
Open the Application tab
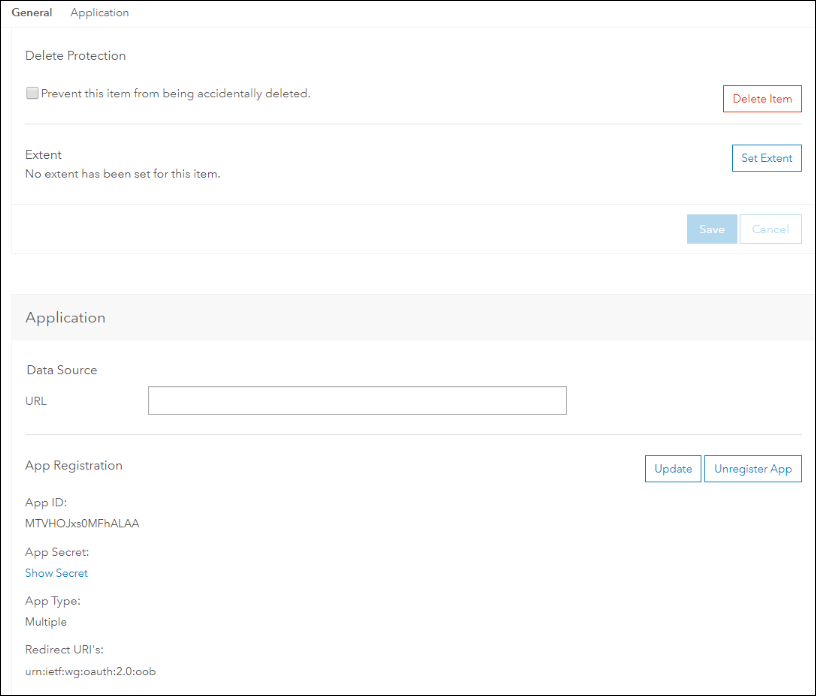[x=99, y=13]
